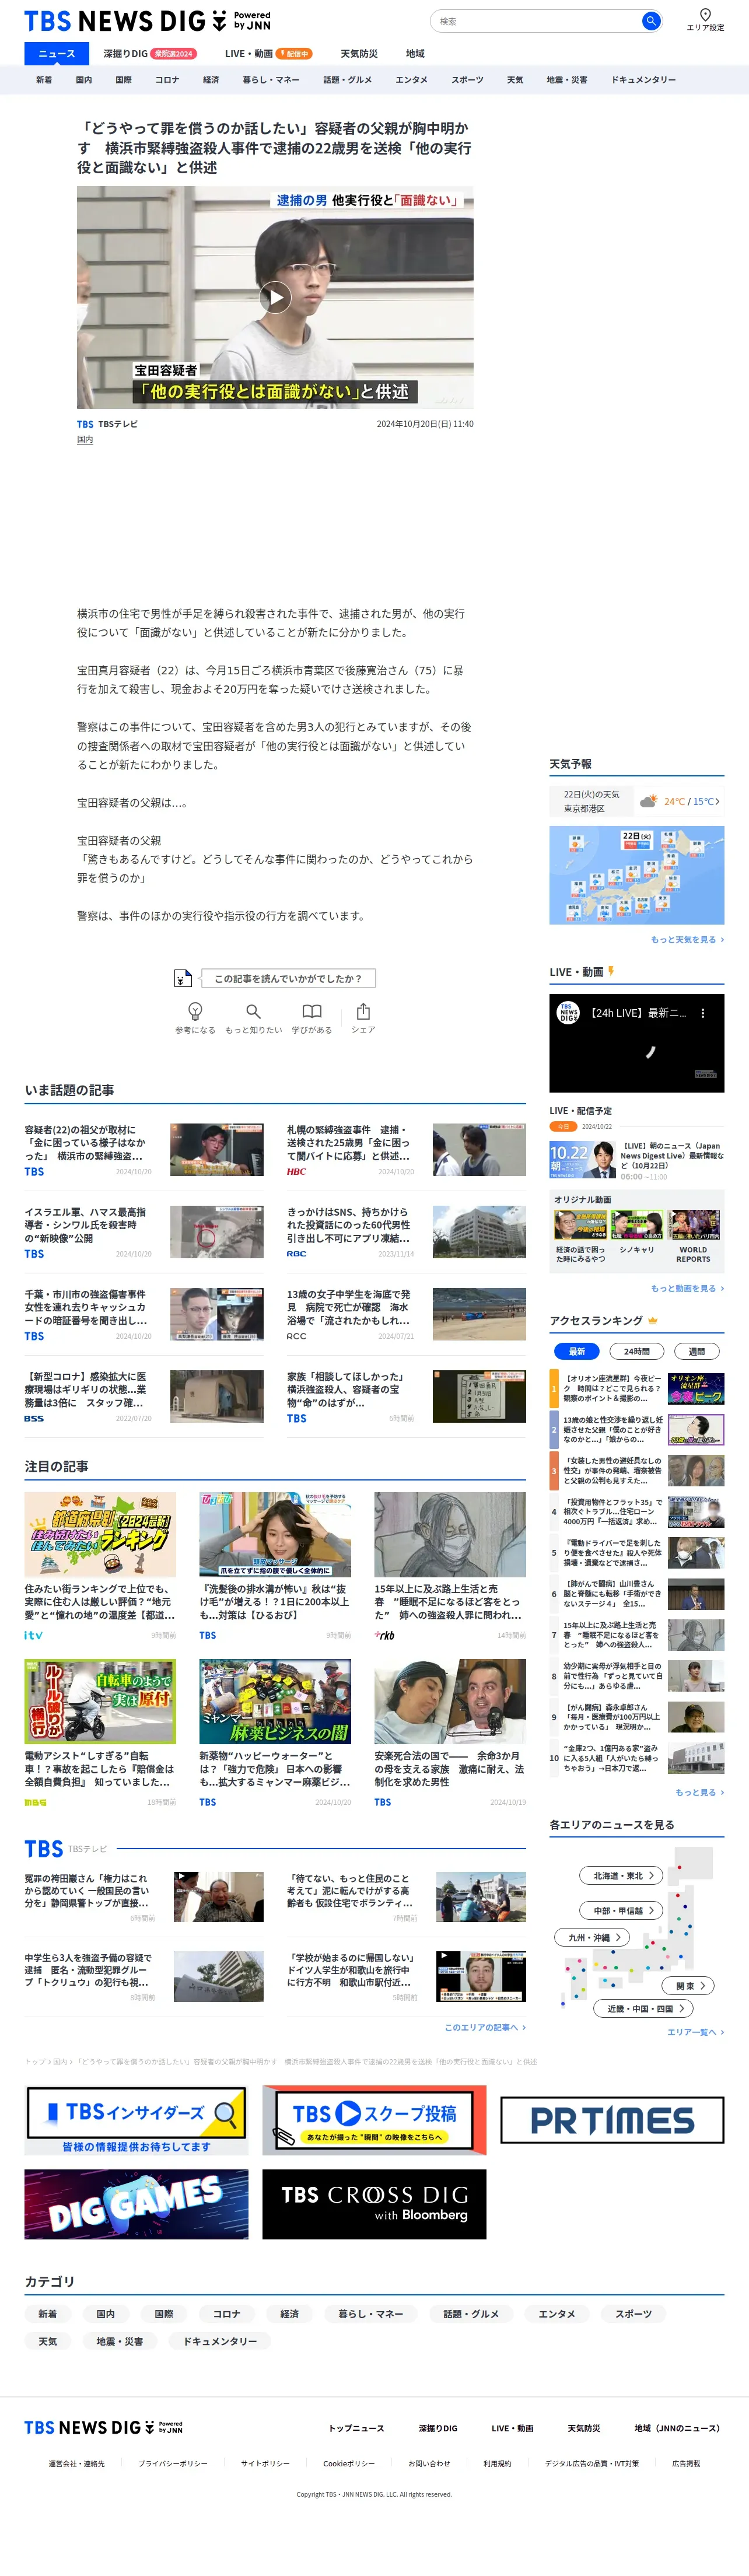Viewport: 749px width, 2576px height.
Task: Expand もっと見る under access ranking
Action: coord(699,1792)
